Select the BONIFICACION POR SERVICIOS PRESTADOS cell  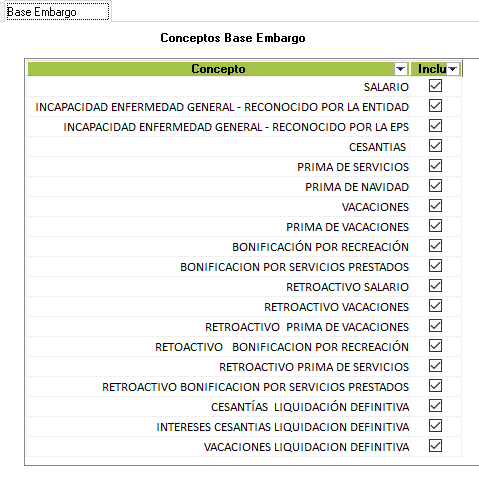[218, 267]
